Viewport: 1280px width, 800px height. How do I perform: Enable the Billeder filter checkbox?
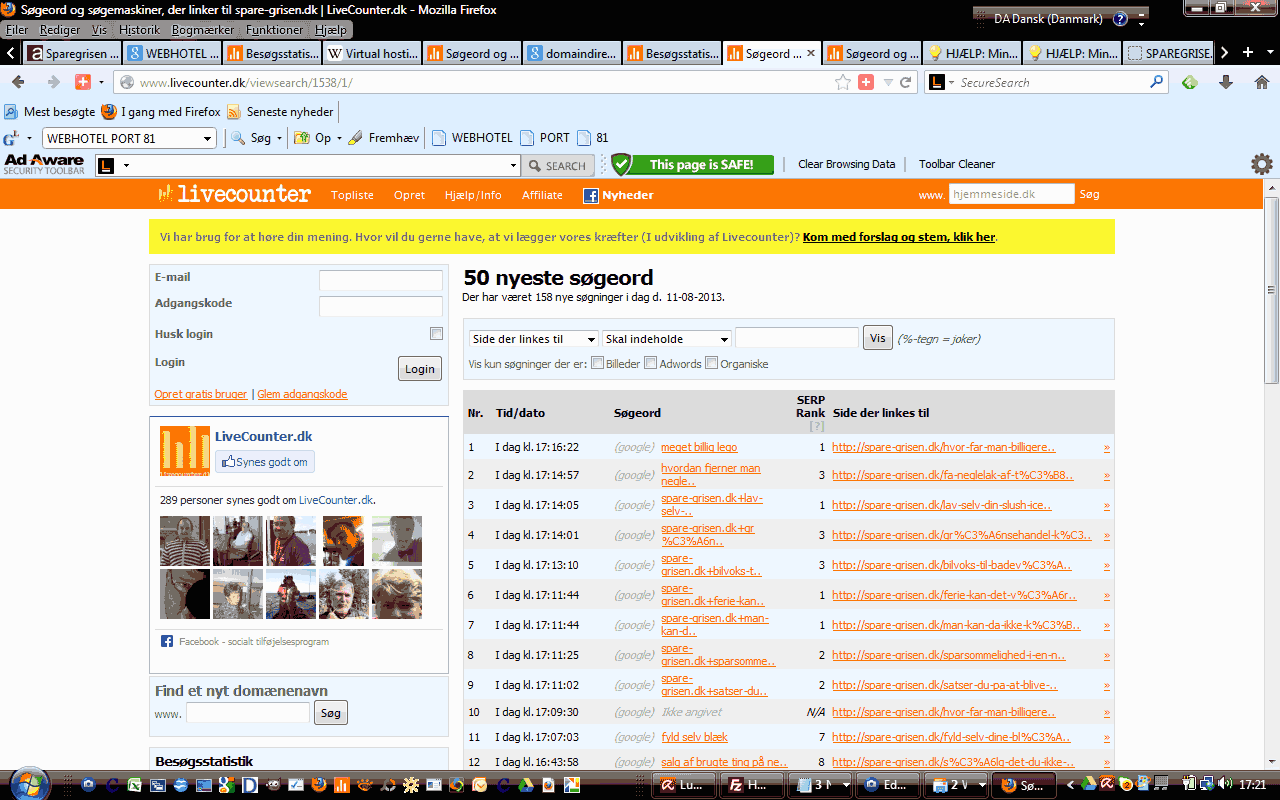pos(597,363)
